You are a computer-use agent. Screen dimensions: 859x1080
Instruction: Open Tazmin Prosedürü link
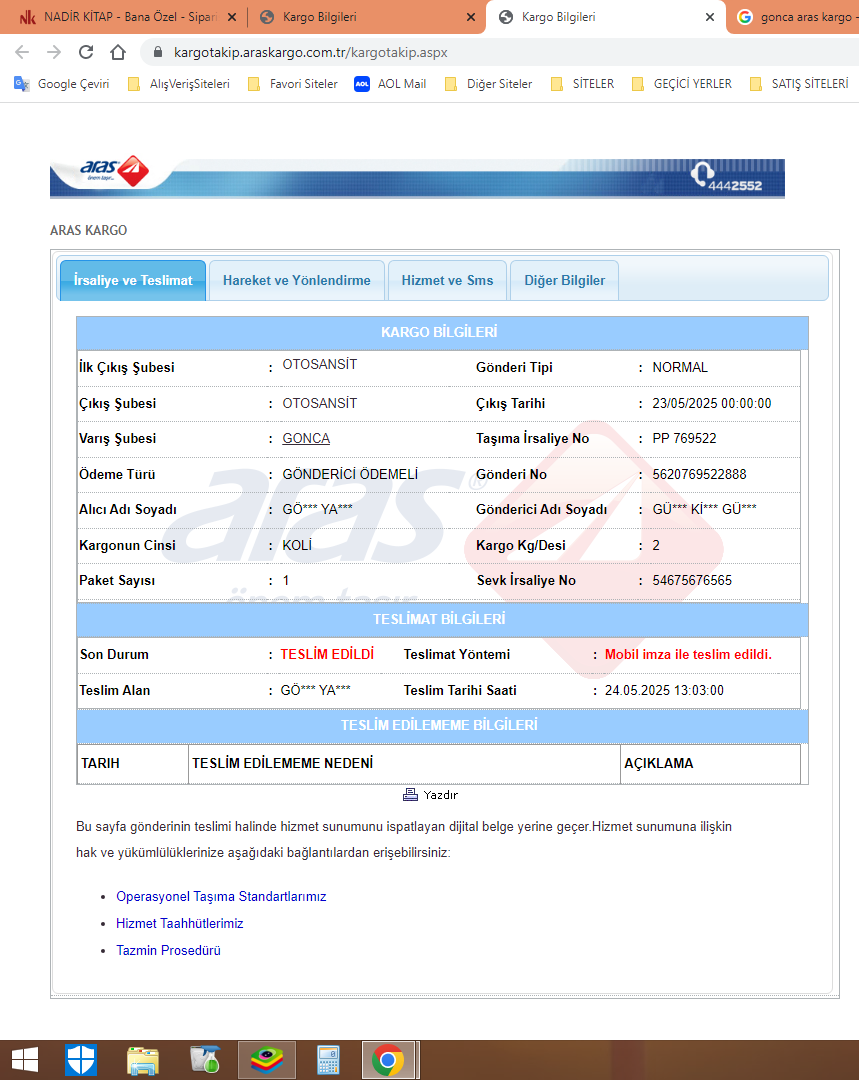coord(168,951)
